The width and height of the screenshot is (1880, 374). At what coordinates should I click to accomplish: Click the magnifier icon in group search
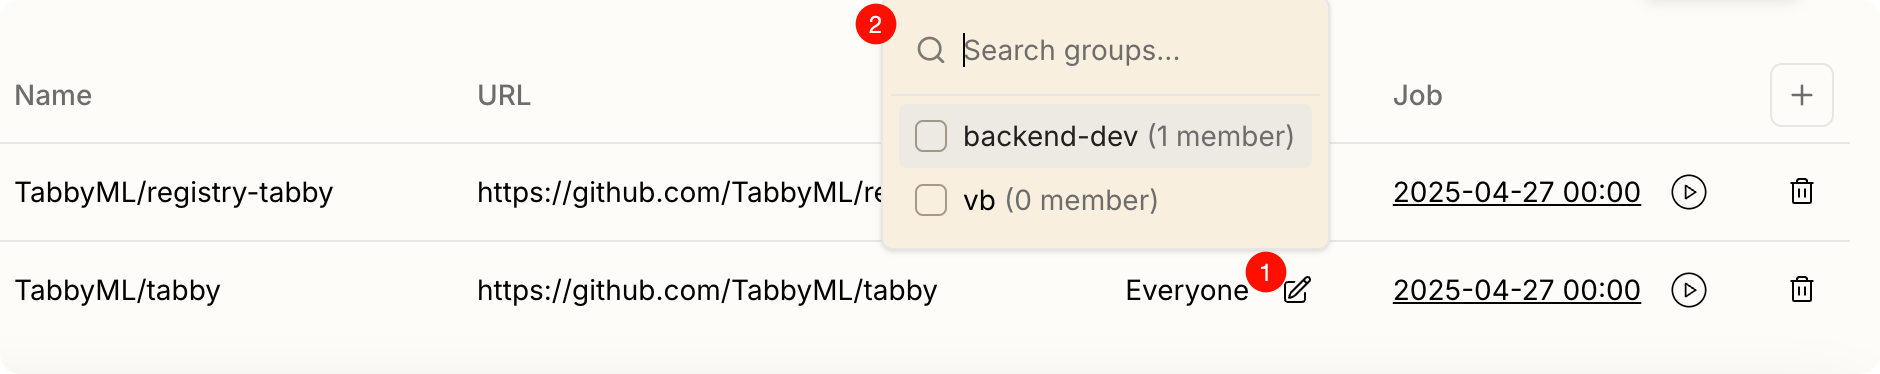931,50
